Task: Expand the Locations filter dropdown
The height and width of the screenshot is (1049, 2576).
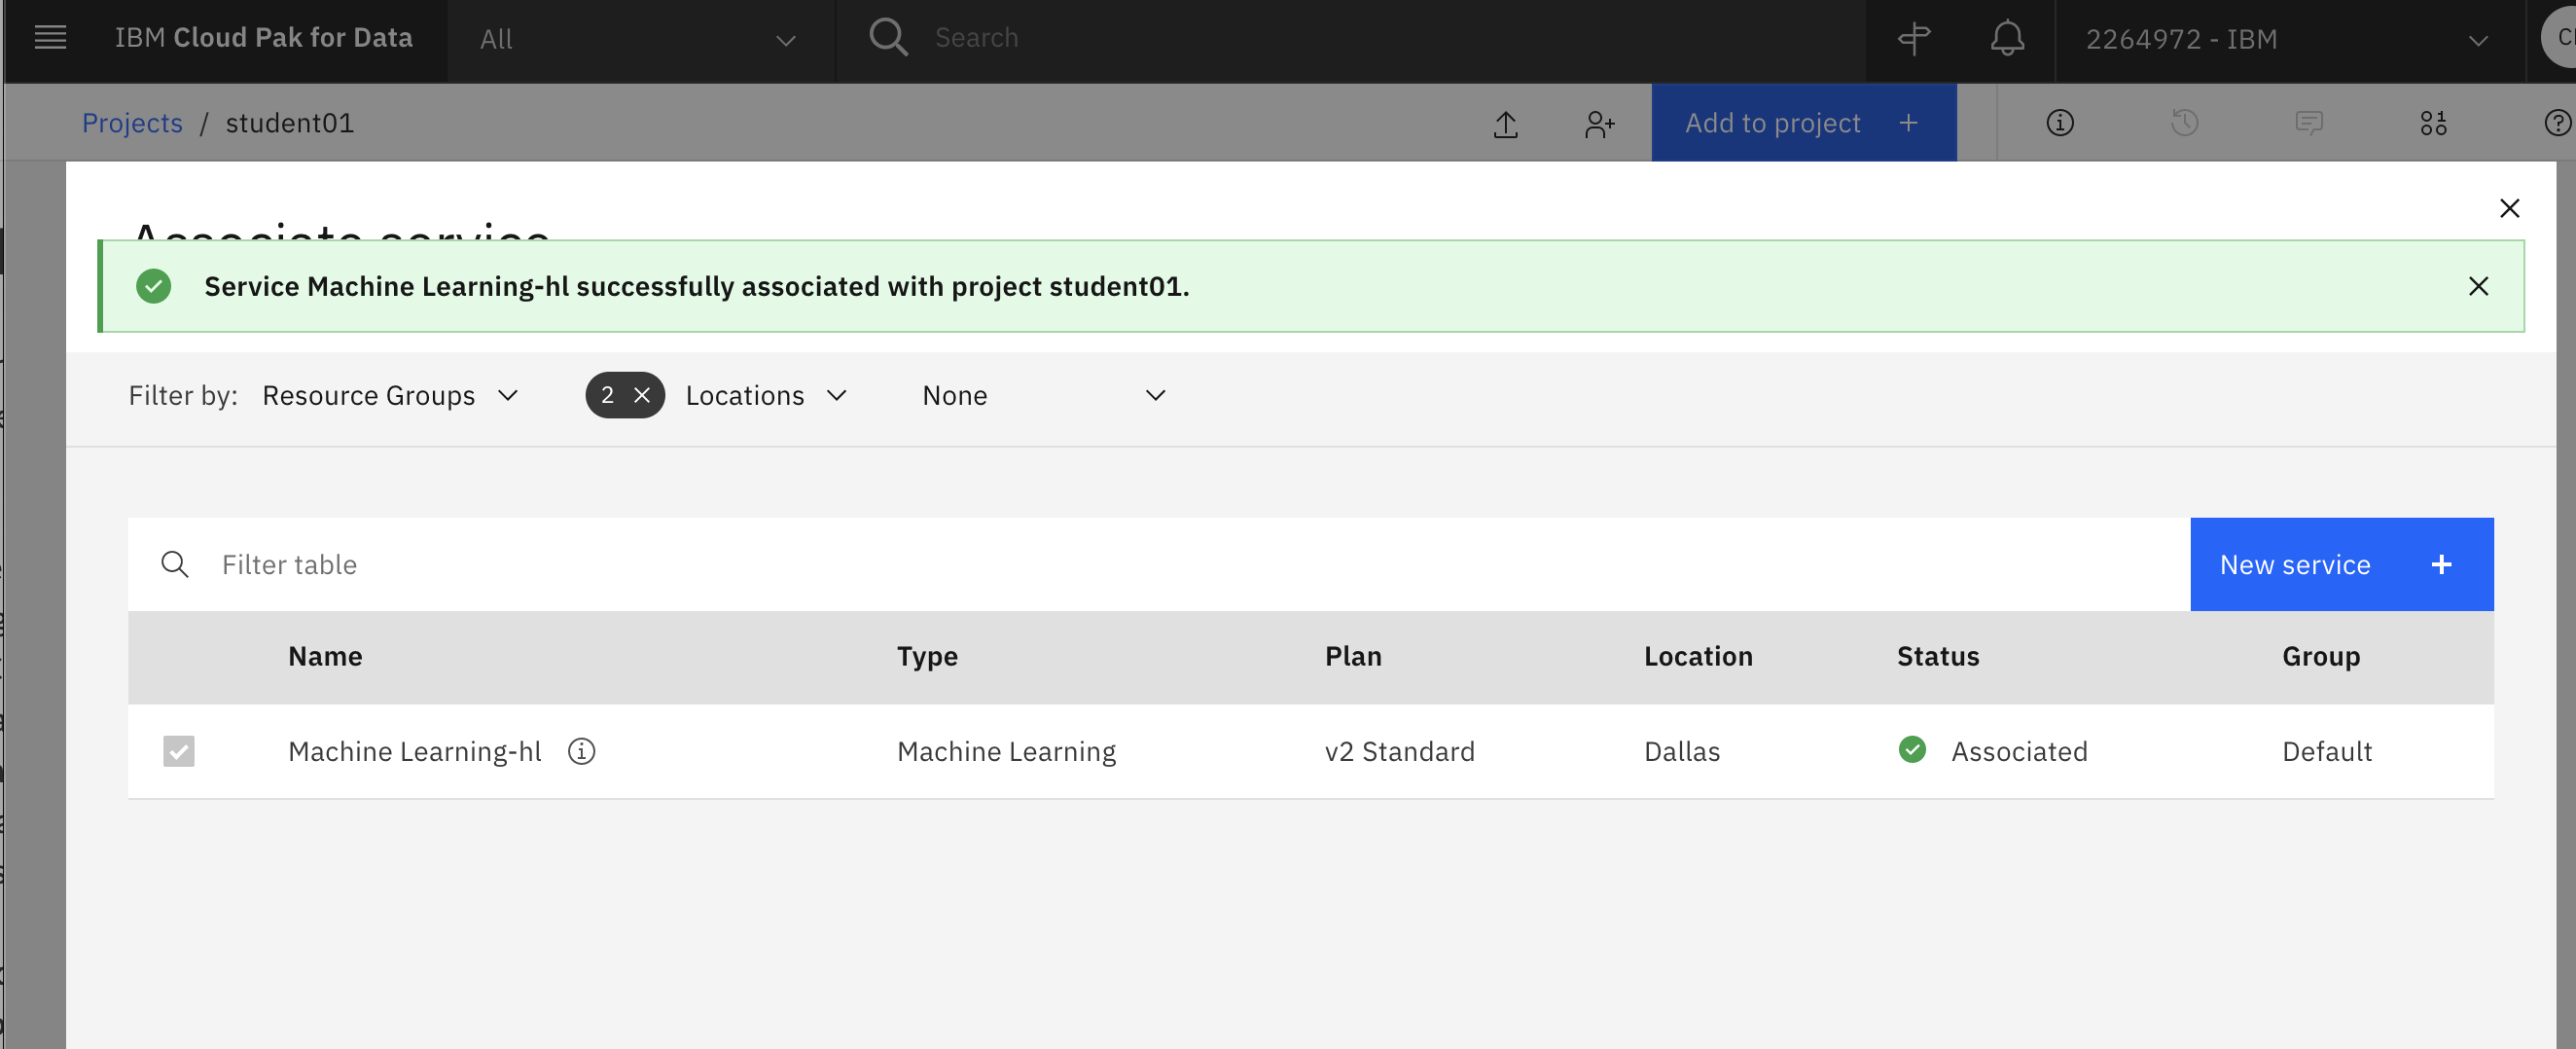Action: point(766,396)
